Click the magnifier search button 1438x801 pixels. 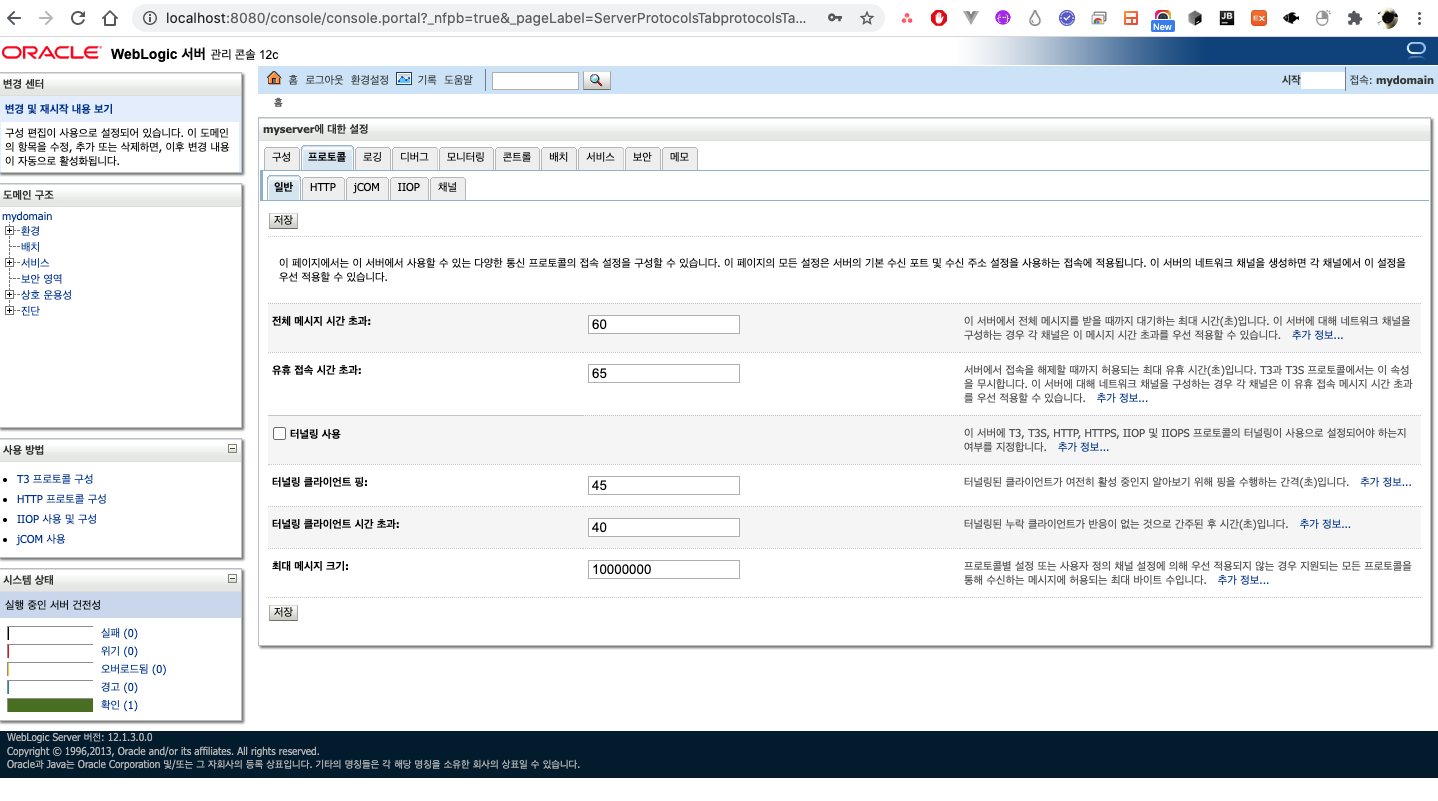596,81
